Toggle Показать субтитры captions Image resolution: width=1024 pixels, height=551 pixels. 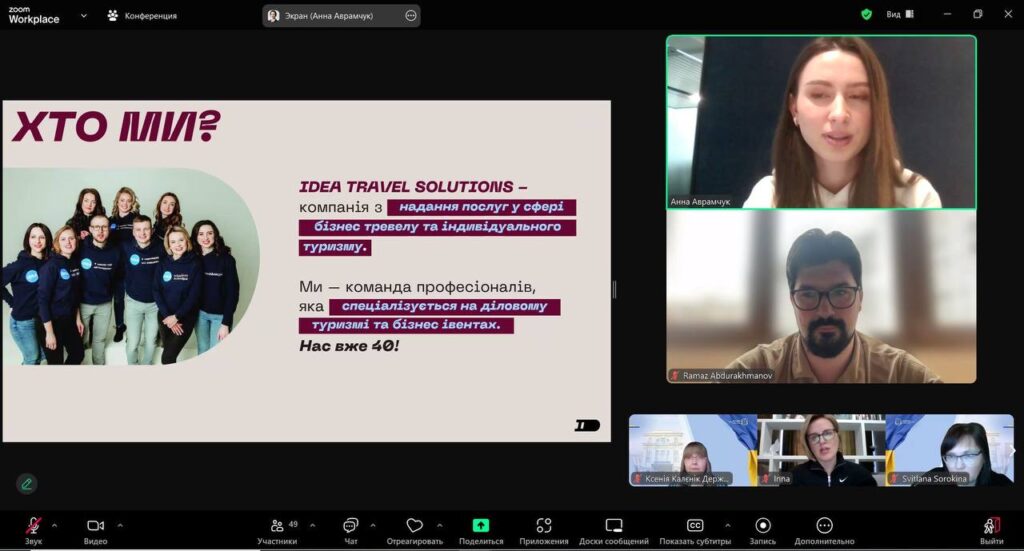click(x=695, y=526)
